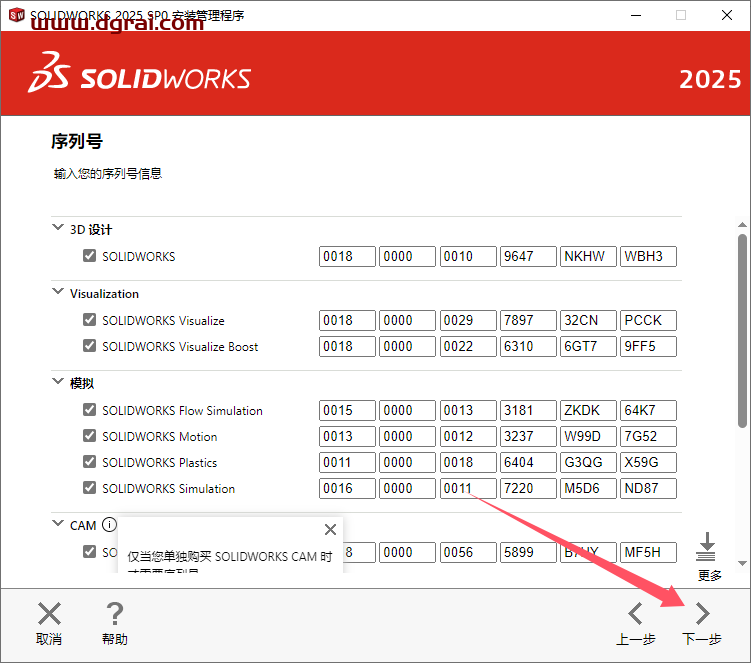This screenshot has width=751, height=663.
Task: Collapse the 模拟 section
Action: [57, 382]
